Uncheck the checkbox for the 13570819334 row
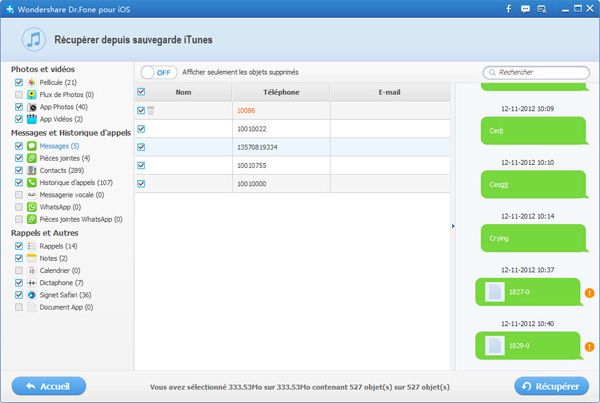 pyautogui.click(x=141, y=147)
